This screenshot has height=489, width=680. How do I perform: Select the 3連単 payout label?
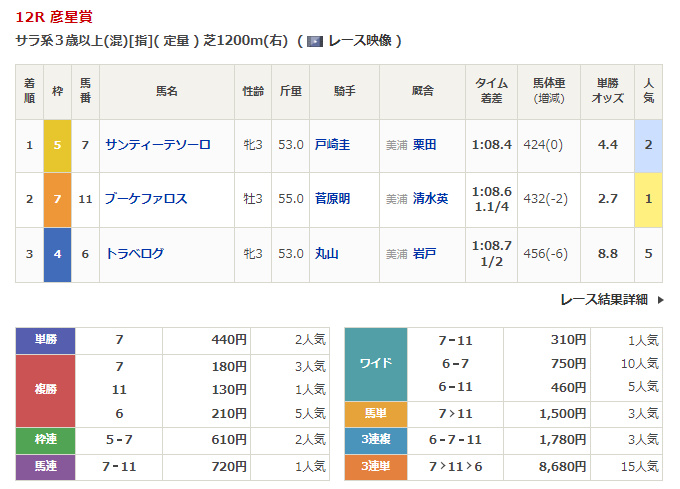375,466
